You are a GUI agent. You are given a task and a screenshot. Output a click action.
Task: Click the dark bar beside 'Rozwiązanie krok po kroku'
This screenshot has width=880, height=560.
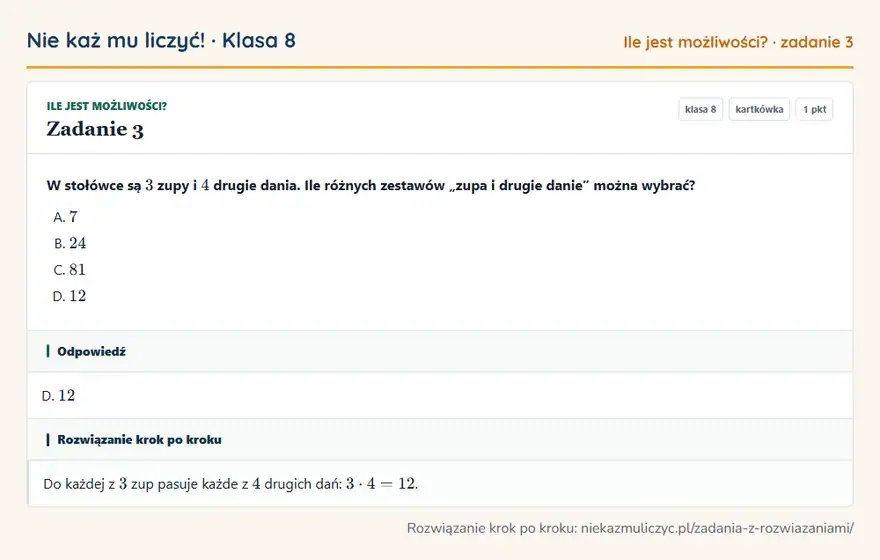coord(48,439)
